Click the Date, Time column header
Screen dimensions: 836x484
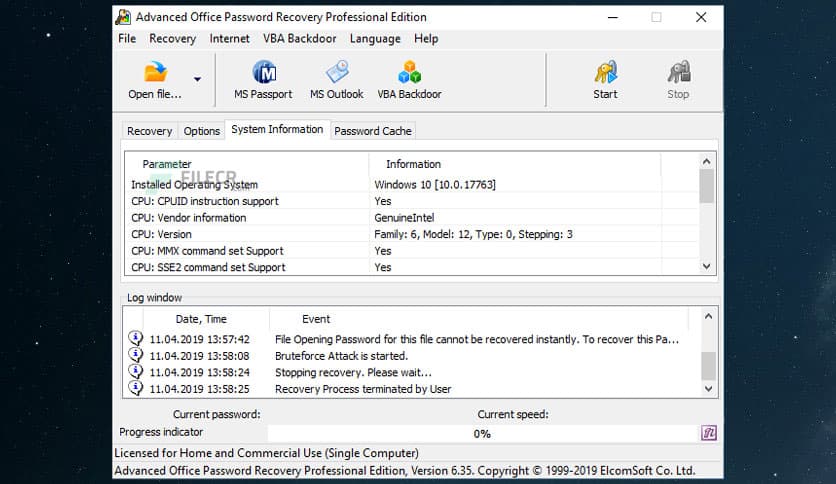click(x=201, y=319)
